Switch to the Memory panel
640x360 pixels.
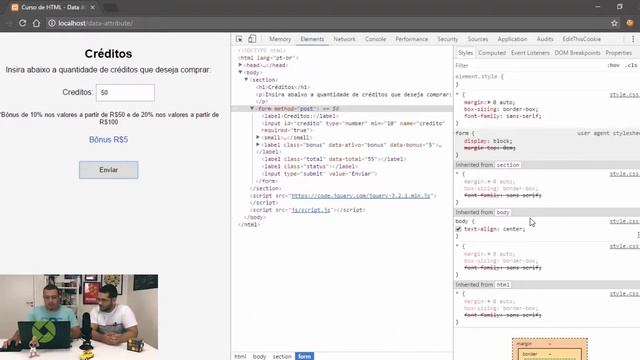[x=280, y=39]
